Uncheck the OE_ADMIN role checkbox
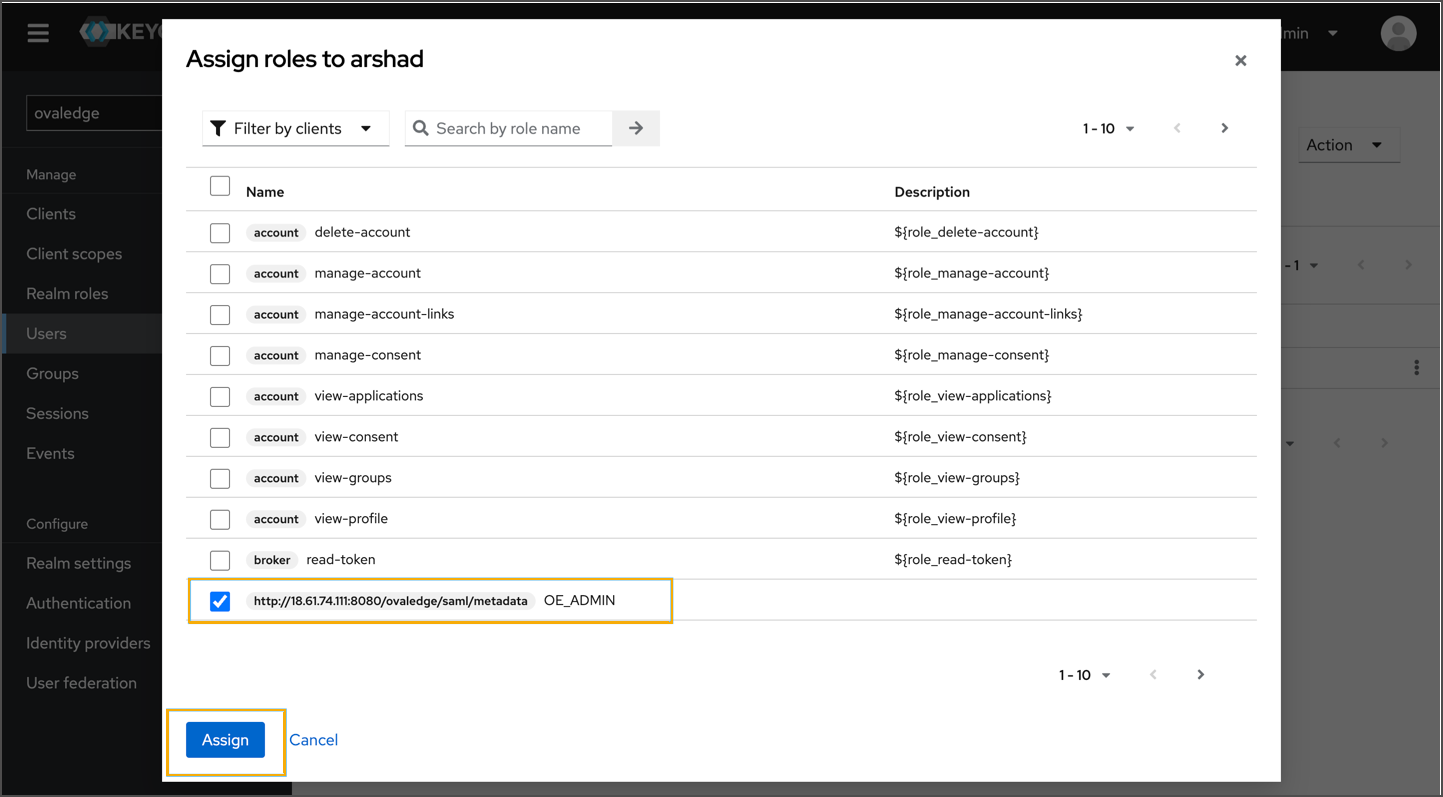 click(x=220, y=601)
